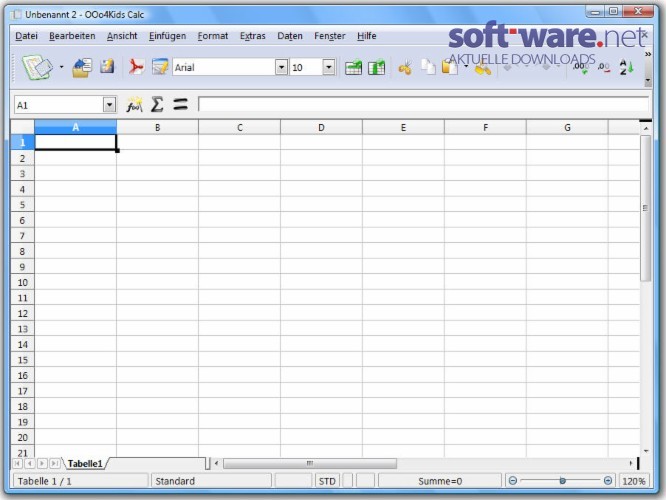Click Delete decimal place icon
Image resolution: width=666 pixels, height=500 pixels.
604,67
